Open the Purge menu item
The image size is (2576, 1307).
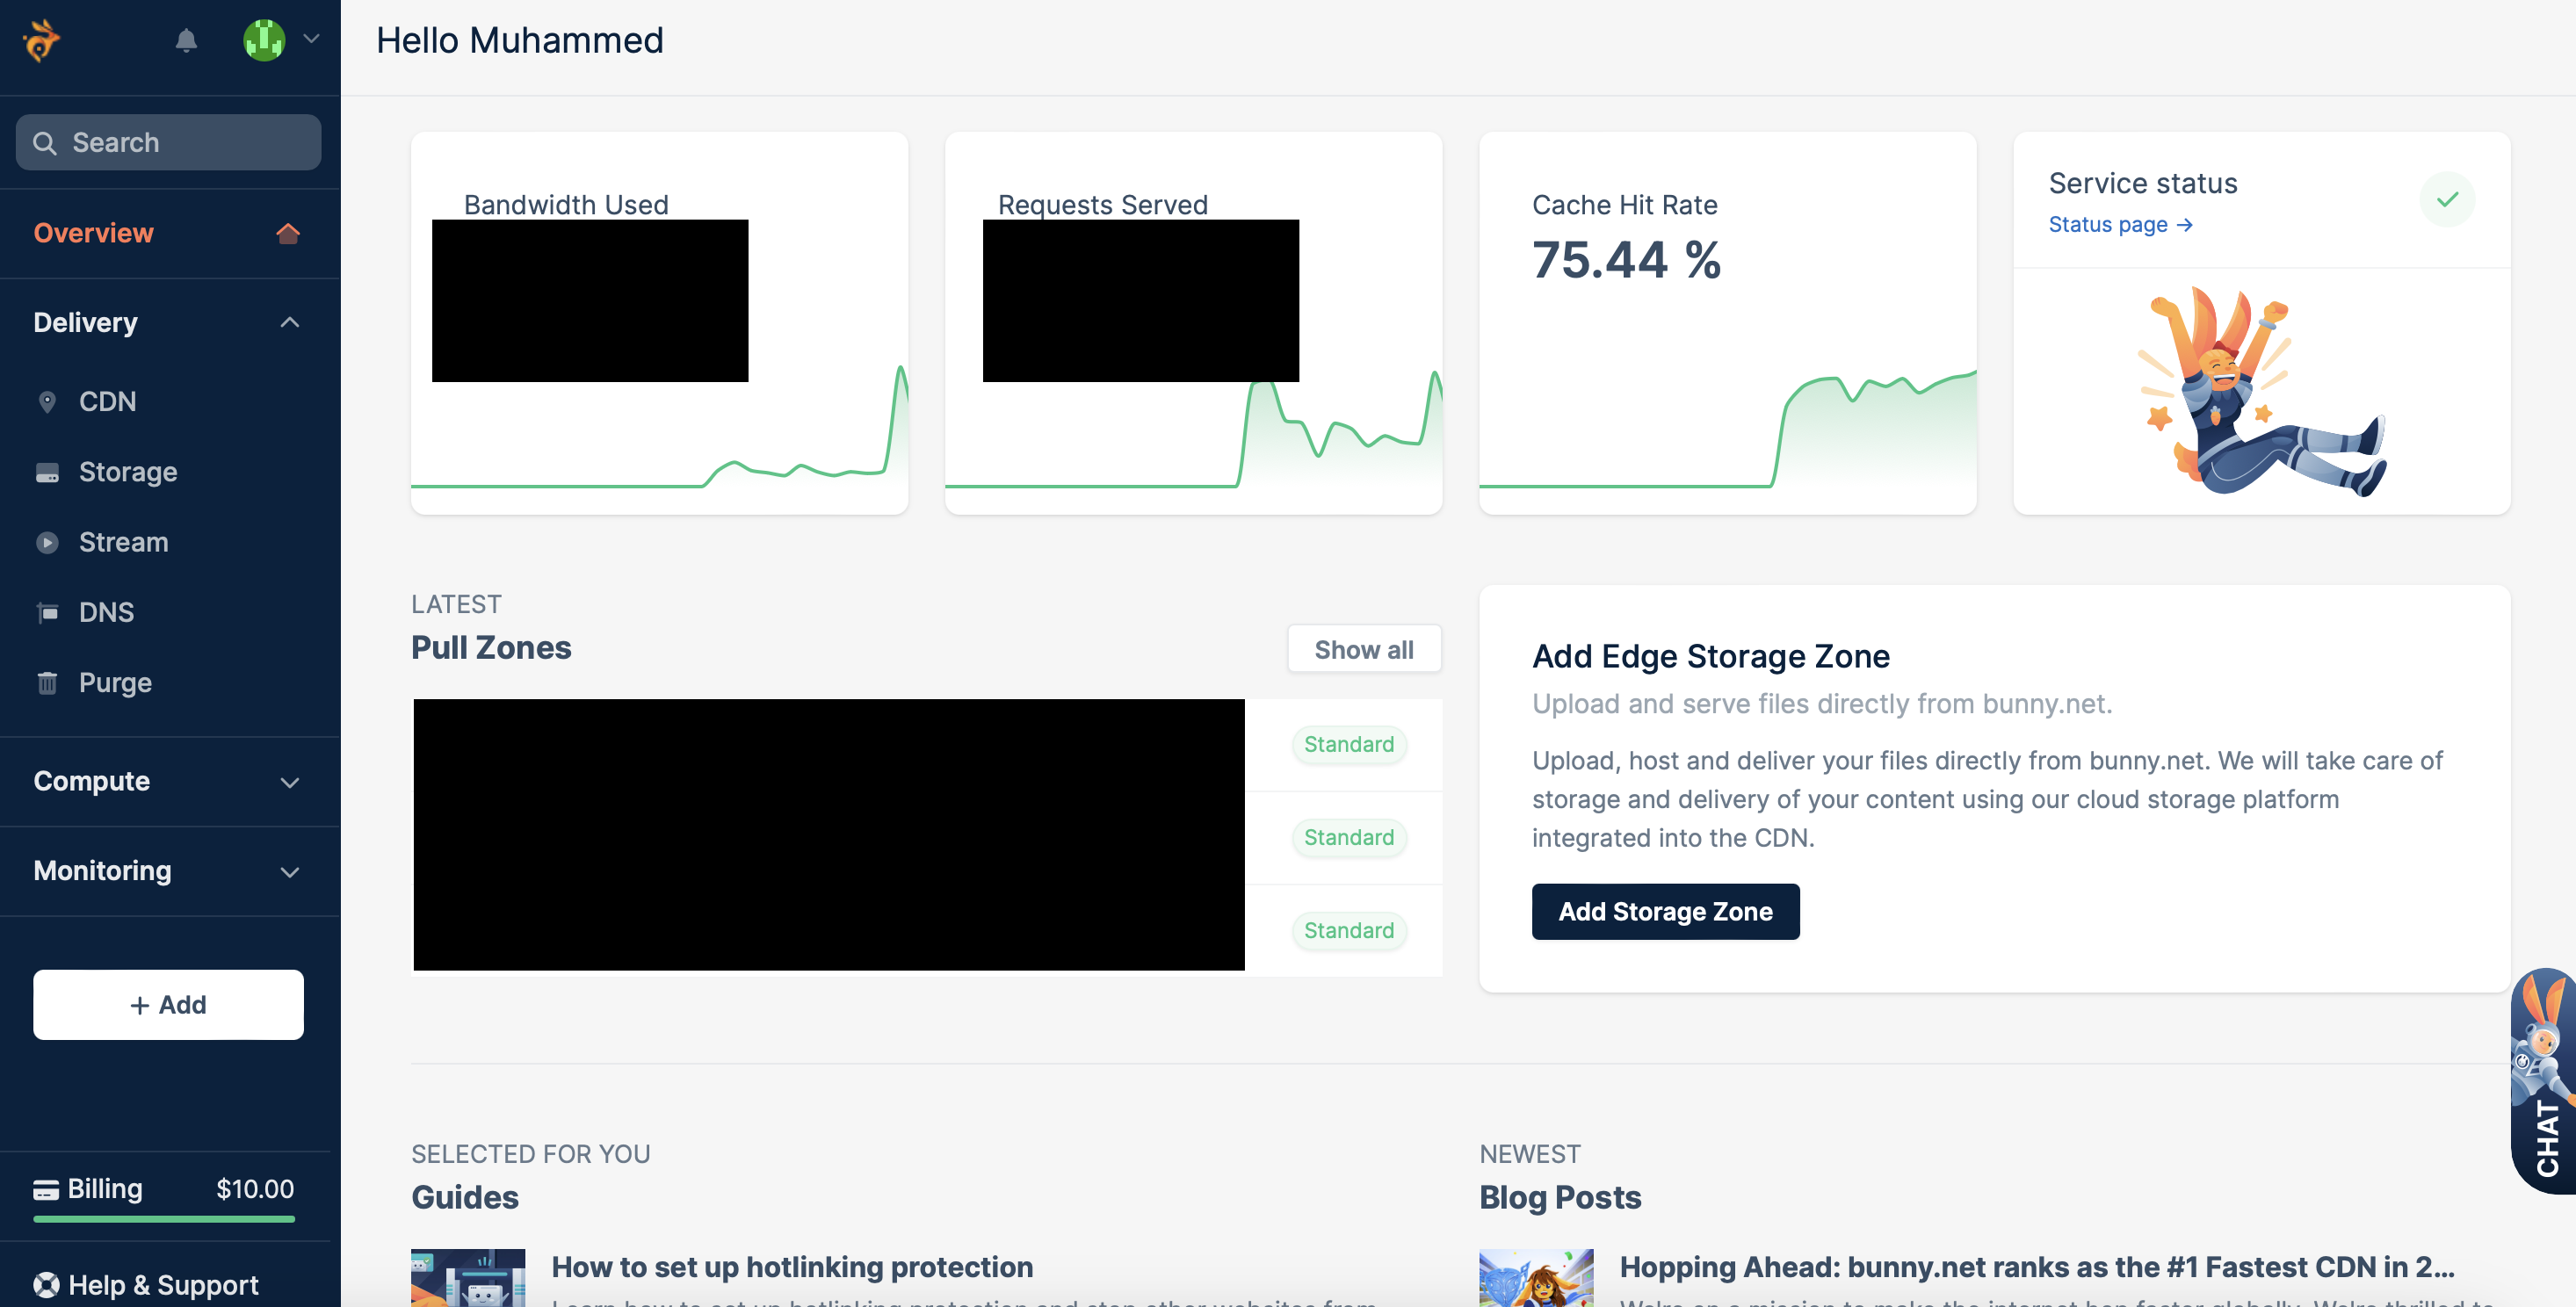pyautogui.click(x=115, y=683)
